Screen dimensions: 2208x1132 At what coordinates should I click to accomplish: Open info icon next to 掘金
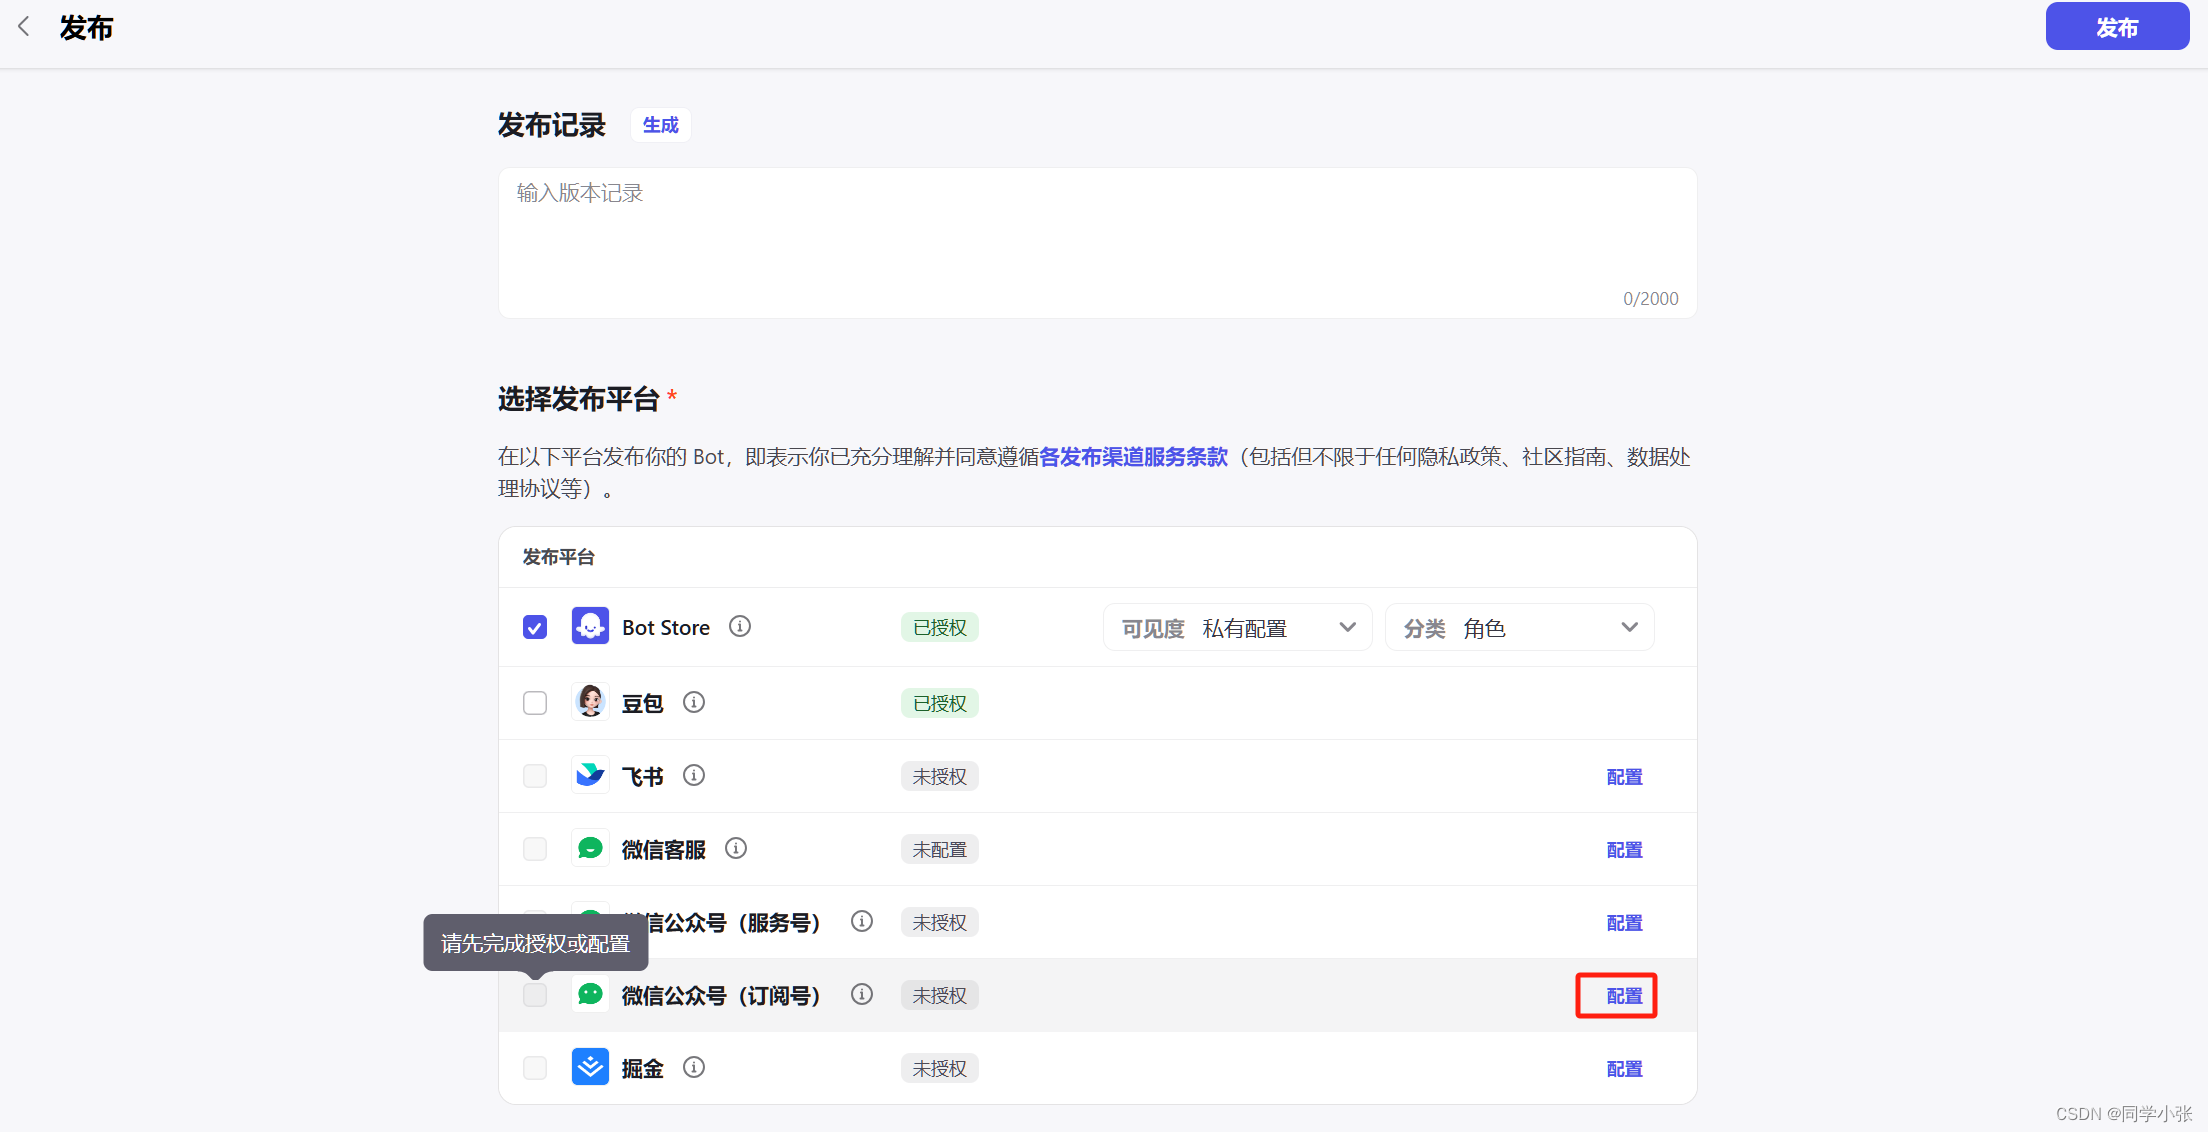tap(694, 1067)
